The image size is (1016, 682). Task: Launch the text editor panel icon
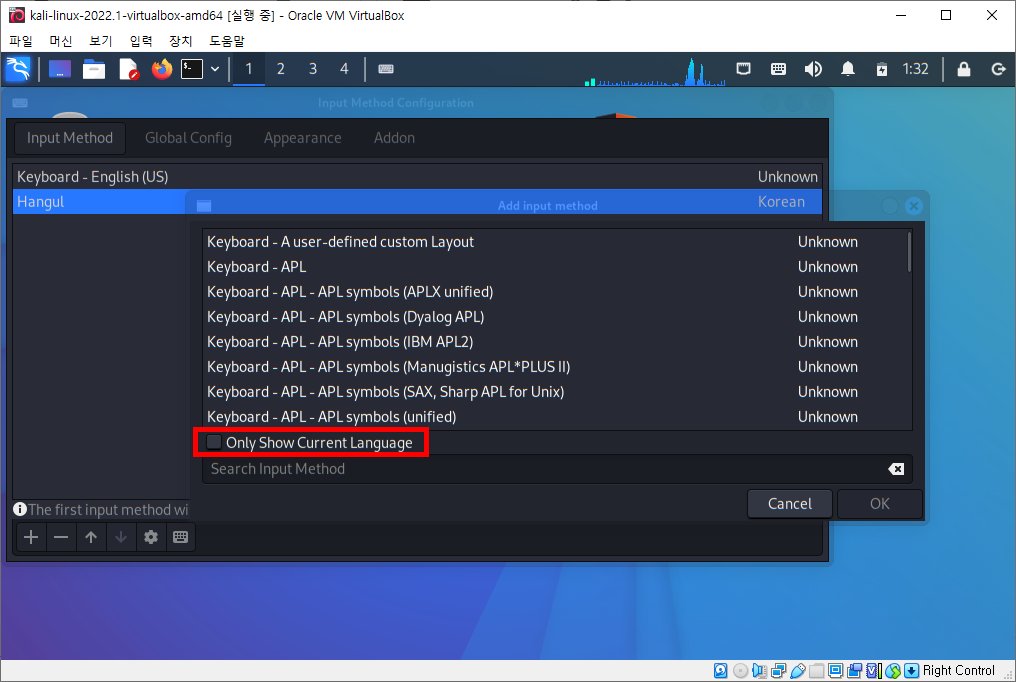(x=128, y=69)
